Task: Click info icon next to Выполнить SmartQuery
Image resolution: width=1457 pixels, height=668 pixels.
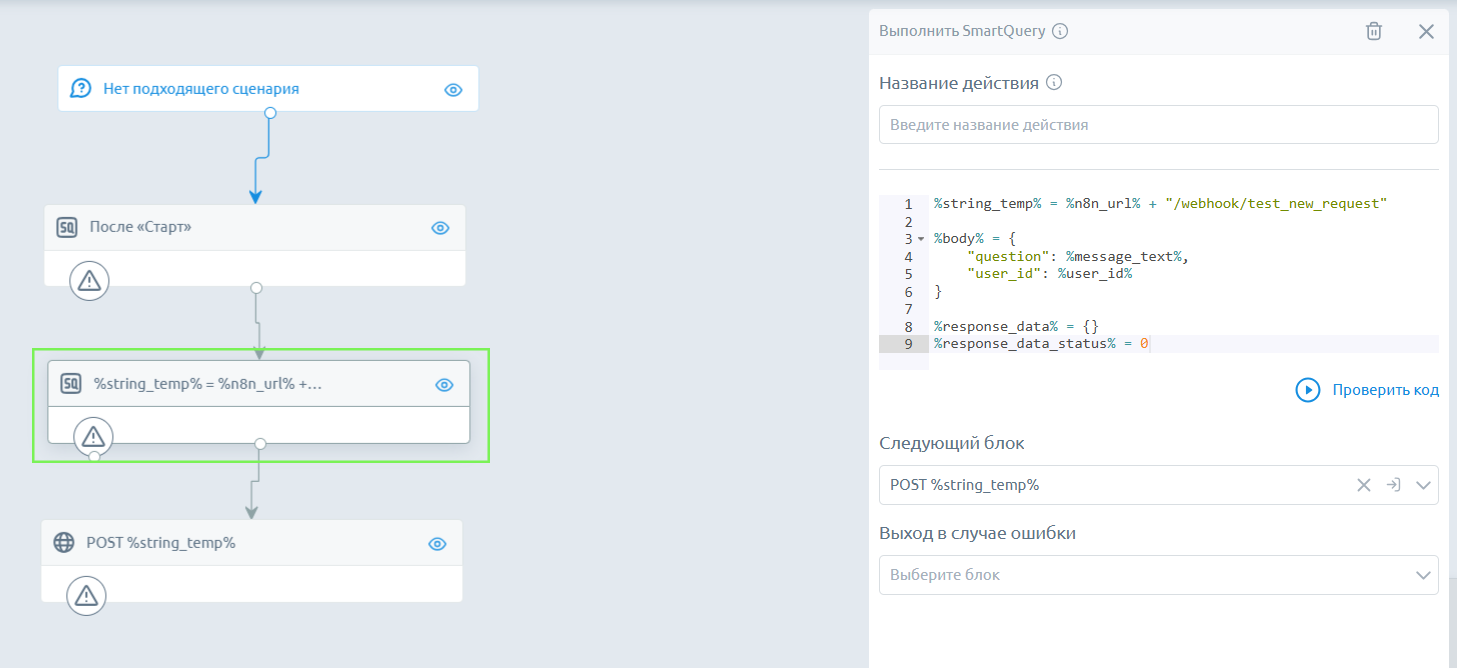Action: (x=1060, y=31)
